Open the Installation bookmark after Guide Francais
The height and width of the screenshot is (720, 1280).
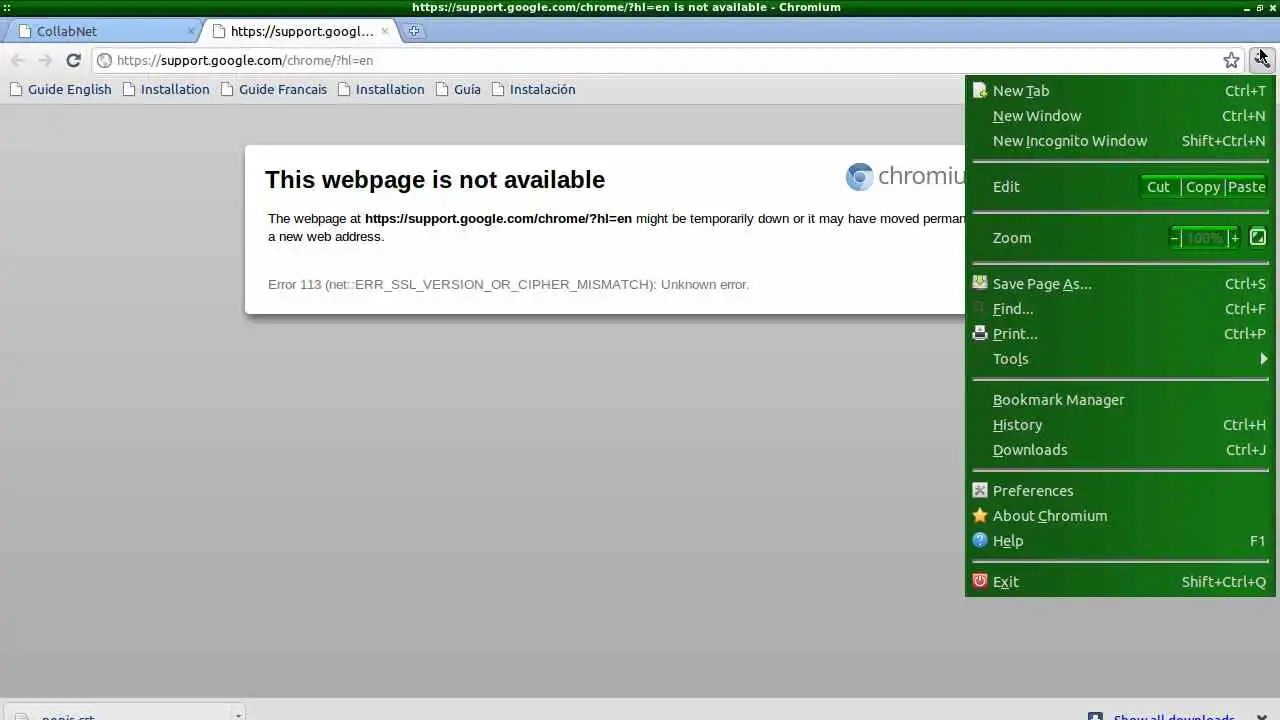click(x=381, y=89)
